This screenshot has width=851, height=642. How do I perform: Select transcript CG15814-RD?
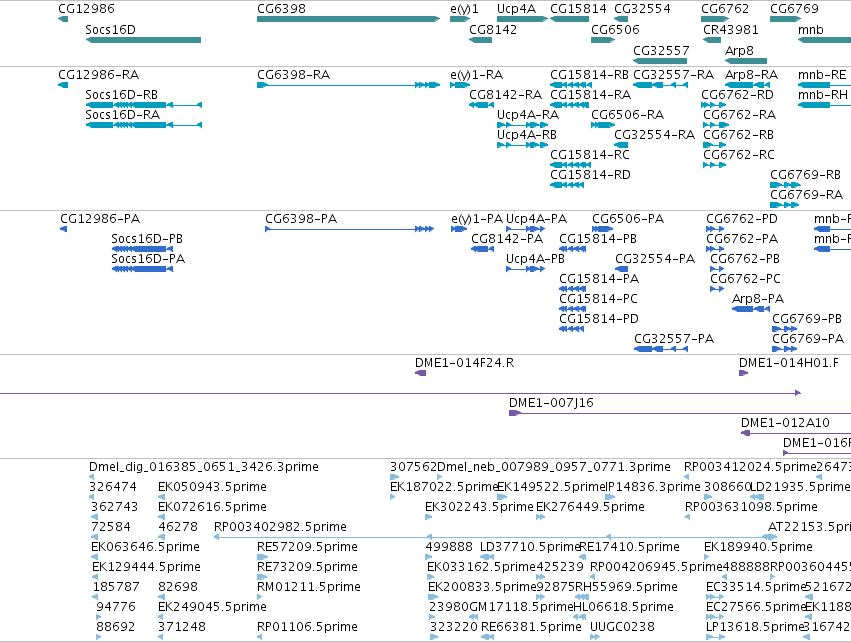point(567,185)
